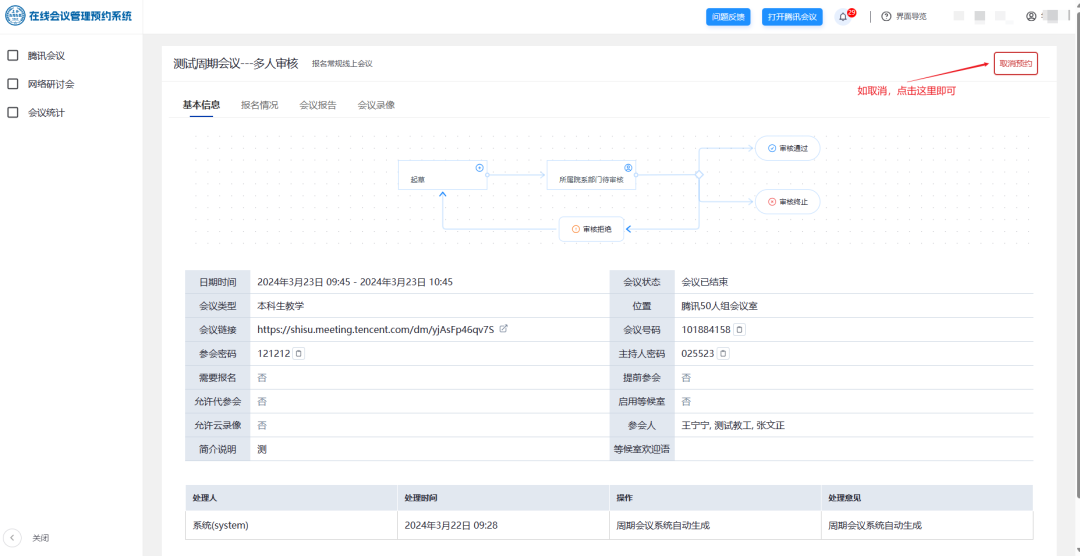
Task: Click the 处理时间 column header
Action: [503, 497]
